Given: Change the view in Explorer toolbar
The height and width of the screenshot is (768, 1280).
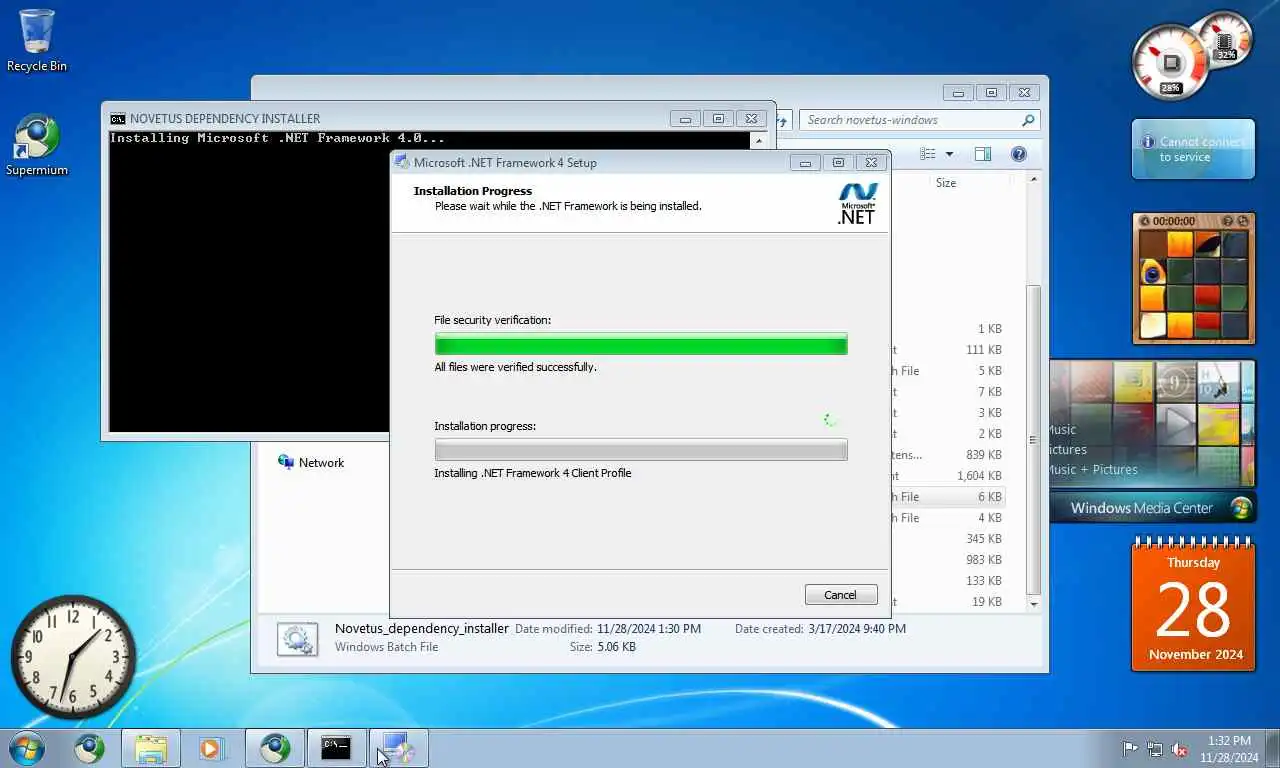Looking at the screenshot, I should point(928,154).
